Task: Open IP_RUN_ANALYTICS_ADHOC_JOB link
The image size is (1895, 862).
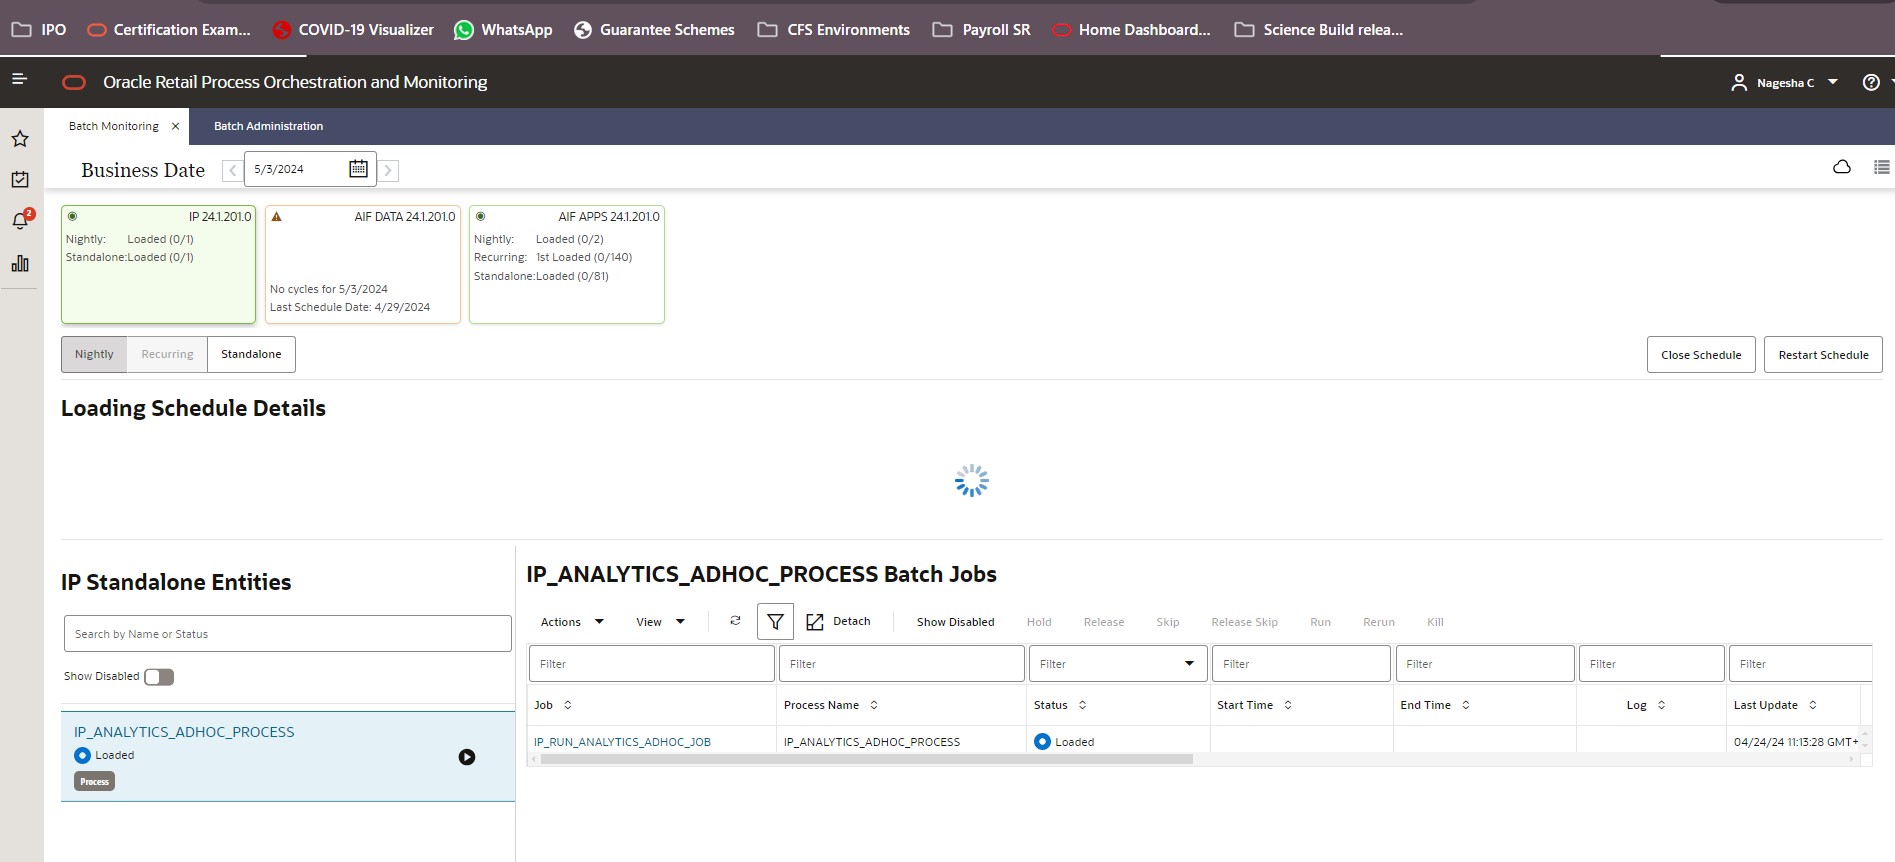Action: pyautogui.click(x=622, y=742)
